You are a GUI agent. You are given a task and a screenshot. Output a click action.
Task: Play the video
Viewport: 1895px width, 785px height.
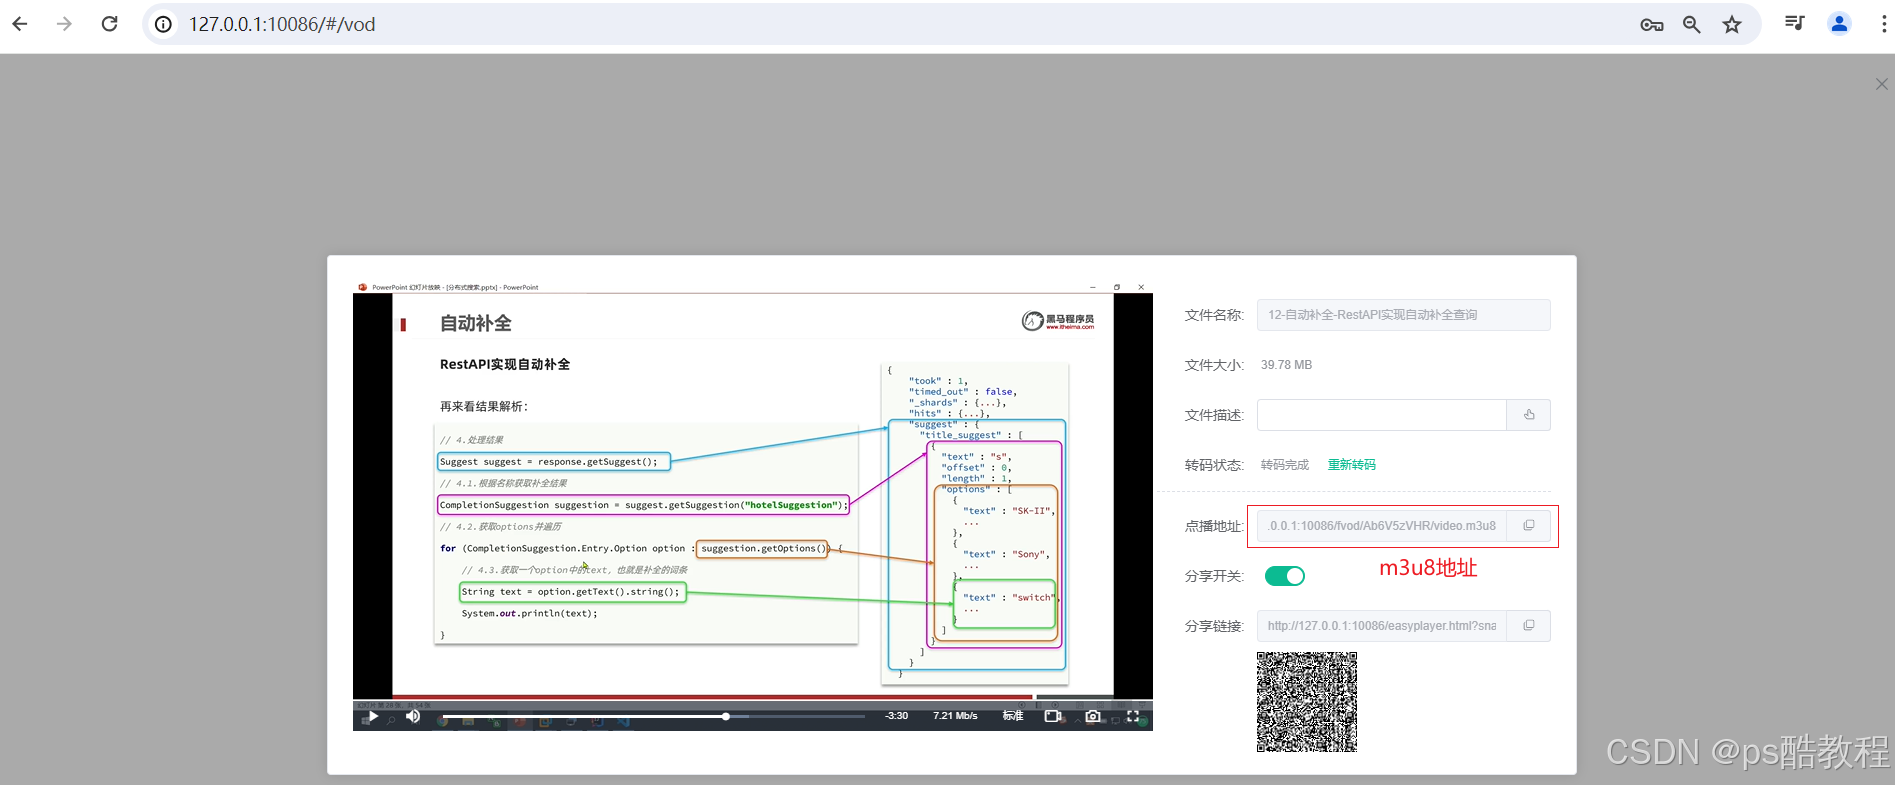coord(373,716)
